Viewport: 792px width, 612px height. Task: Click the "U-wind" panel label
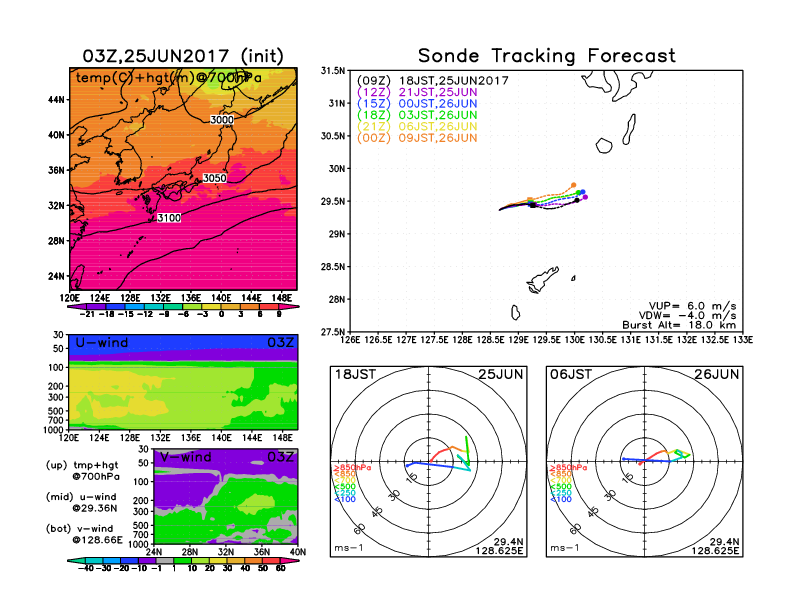tap(102, 343)
